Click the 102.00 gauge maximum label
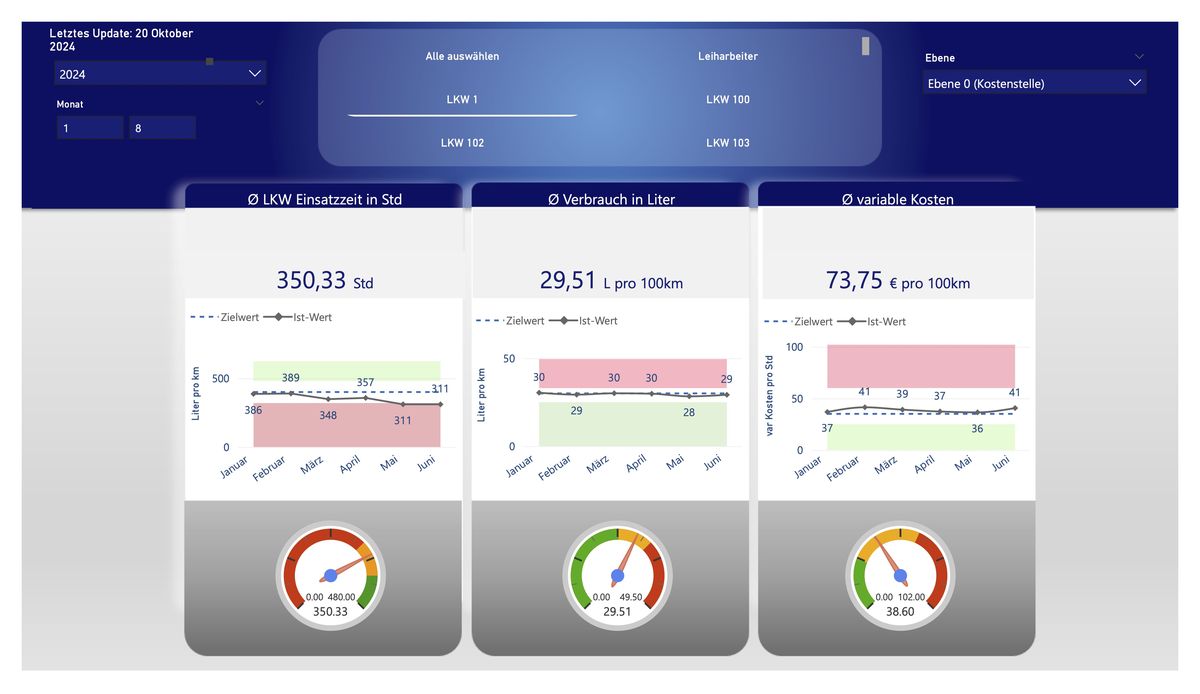The width and height of the screenshot is (1200, 694). pyautogui.click(x=913, y=598)
